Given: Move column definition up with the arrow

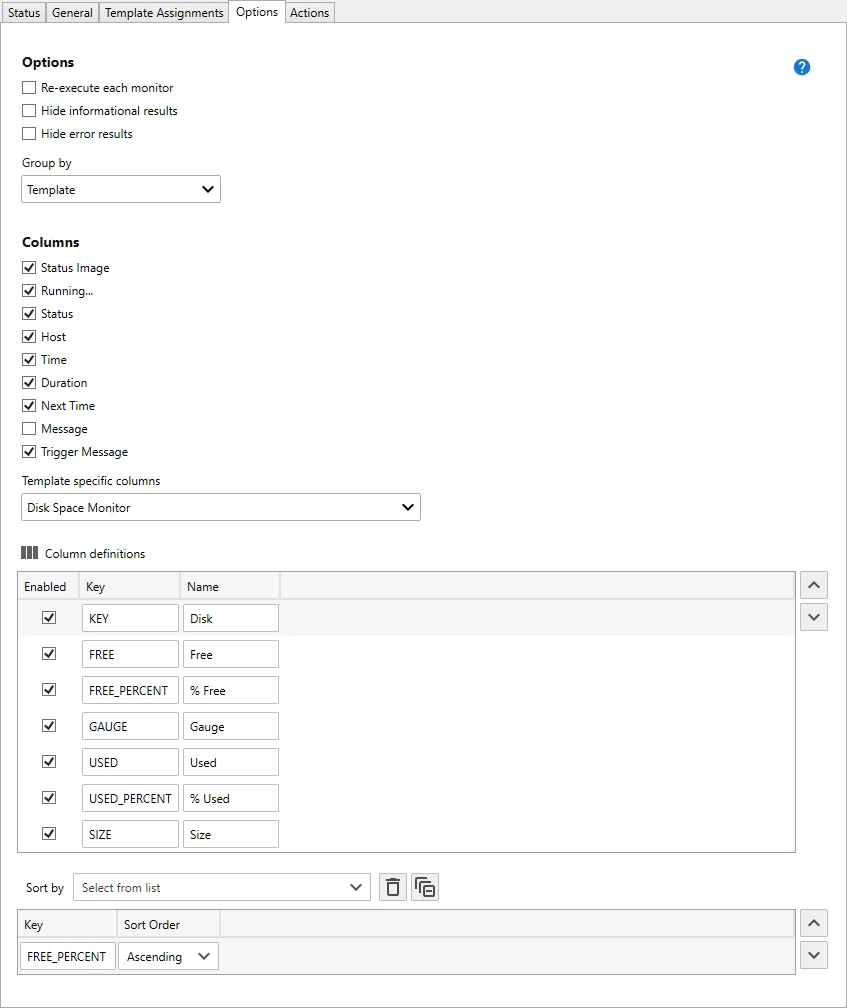Looking at the screenshot, I should (814, 585).
